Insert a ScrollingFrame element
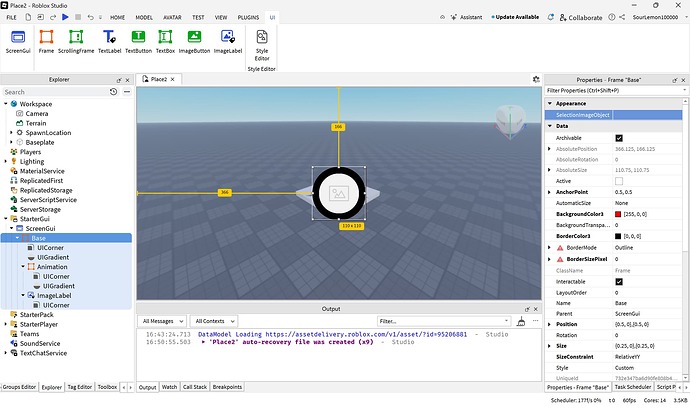 76,42
